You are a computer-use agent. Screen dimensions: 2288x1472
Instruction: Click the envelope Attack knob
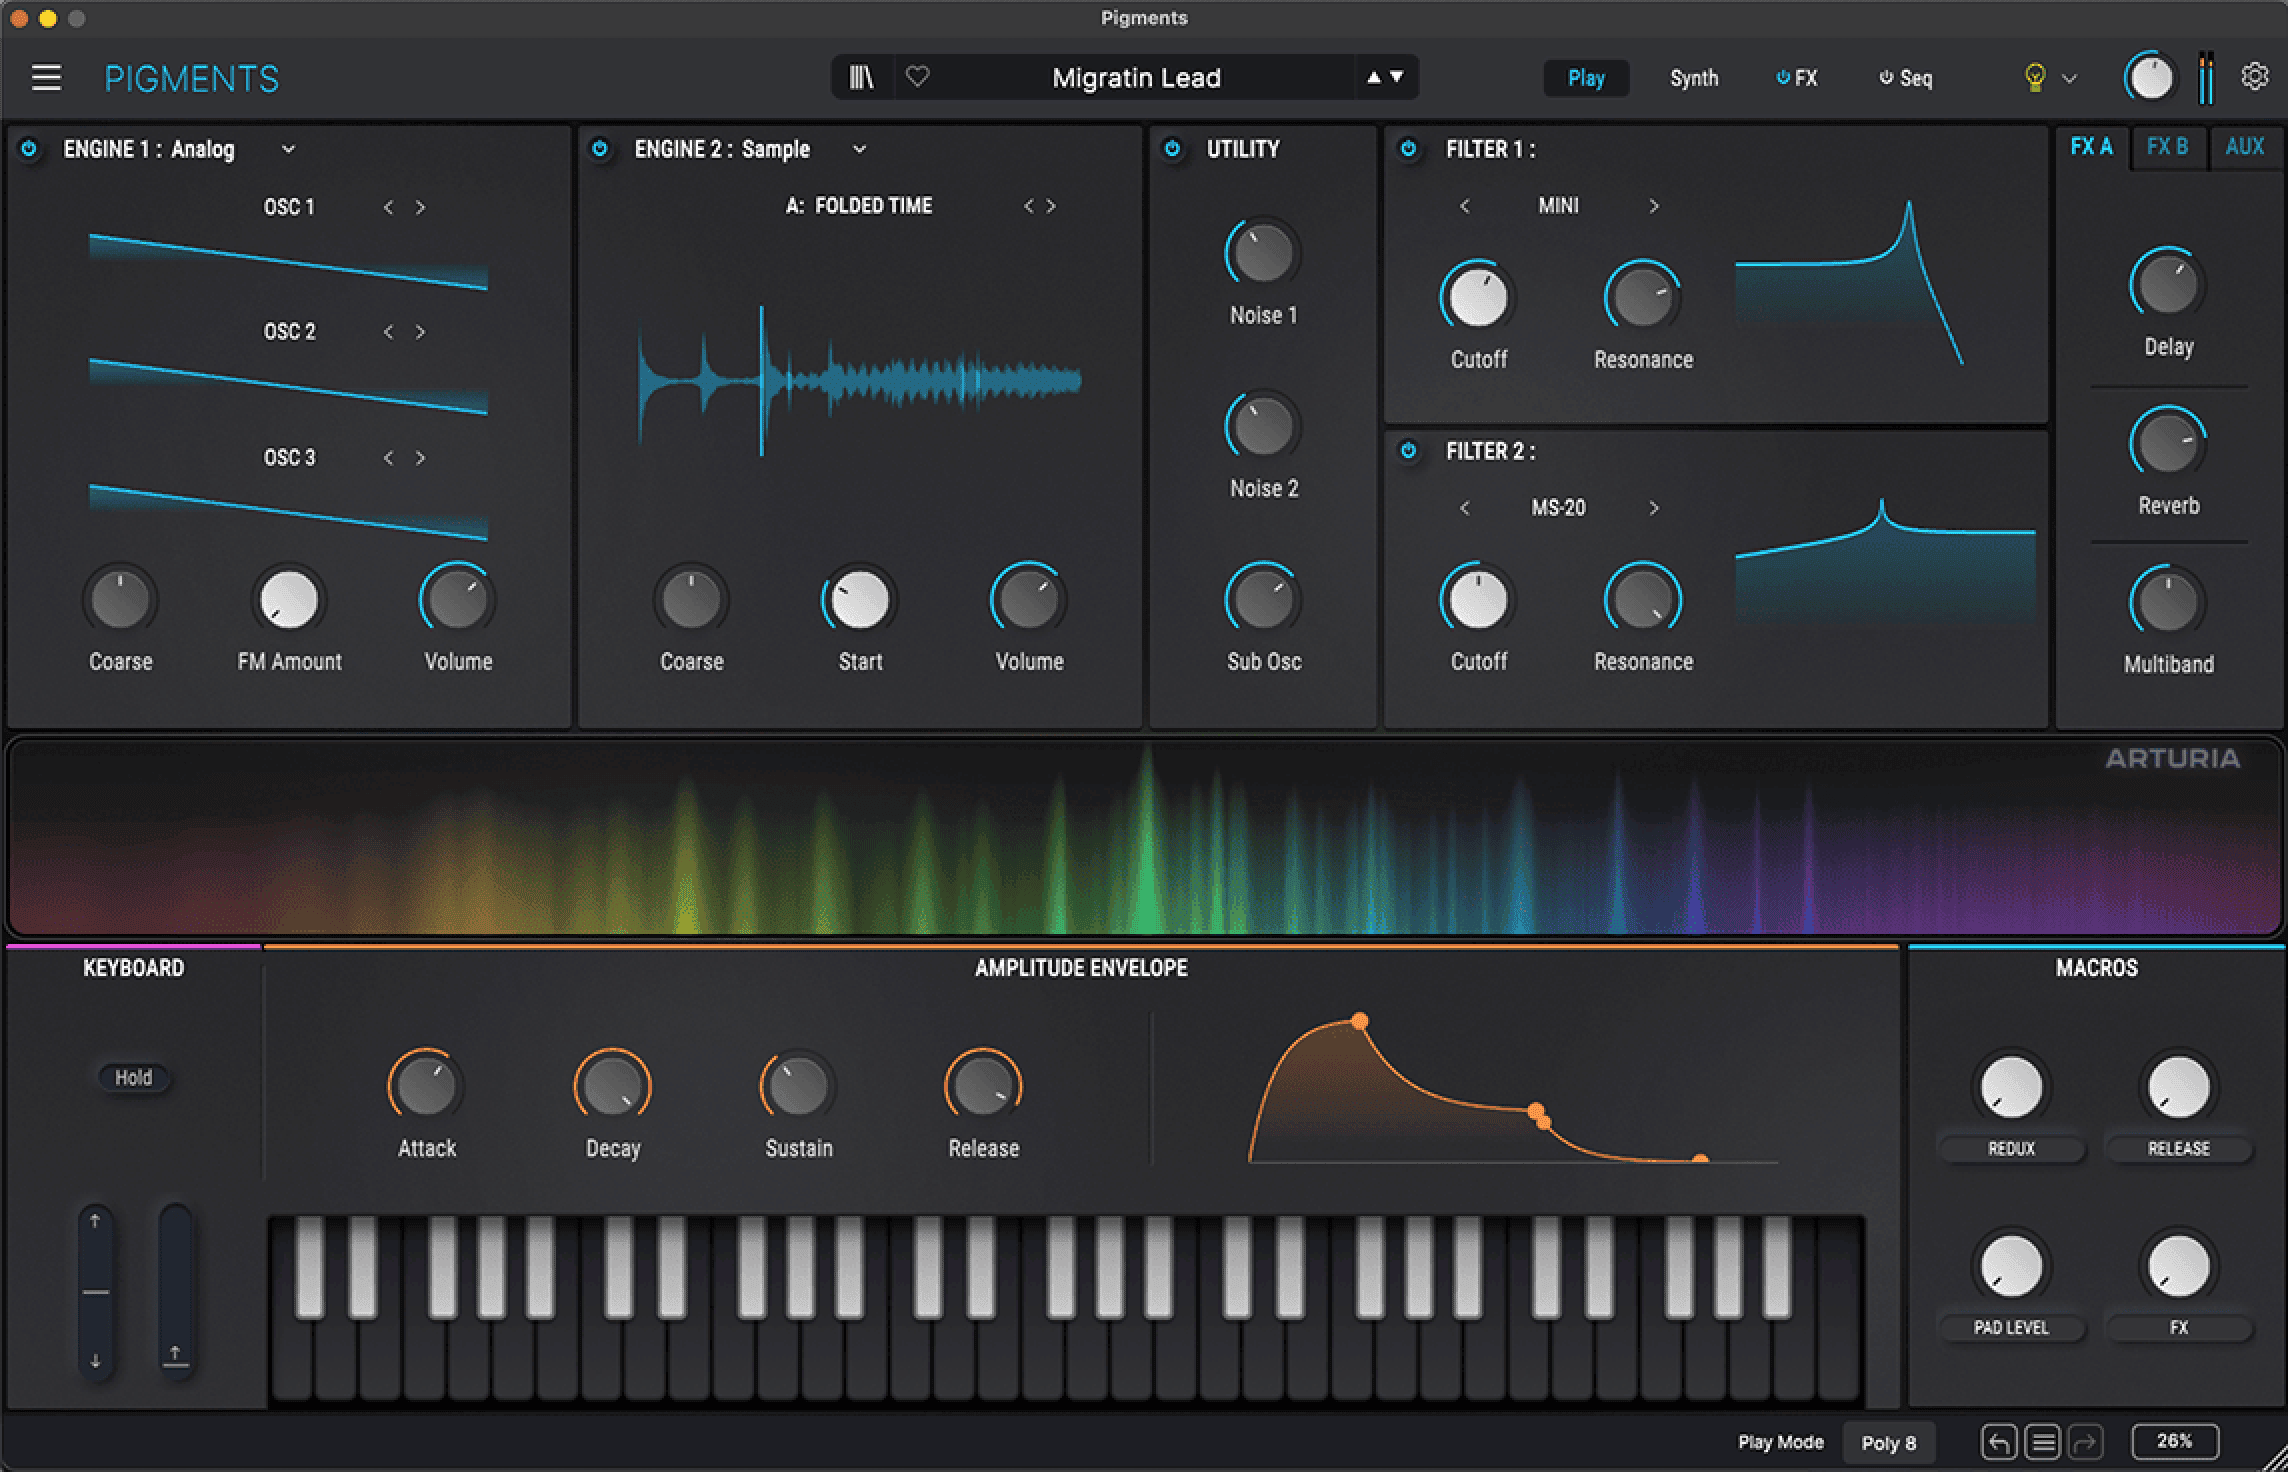coord(426,1086)
